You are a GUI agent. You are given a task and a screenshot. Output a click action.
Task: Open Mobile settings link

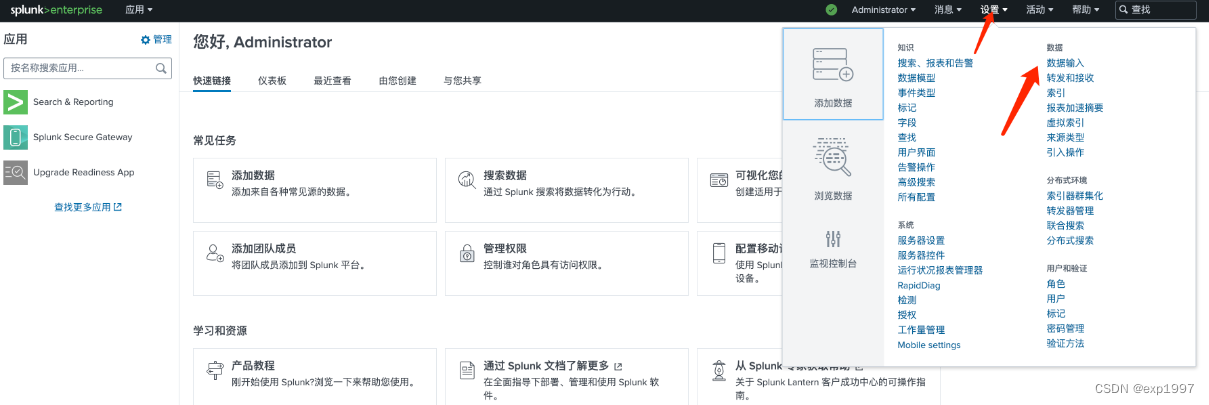point(929,345)
